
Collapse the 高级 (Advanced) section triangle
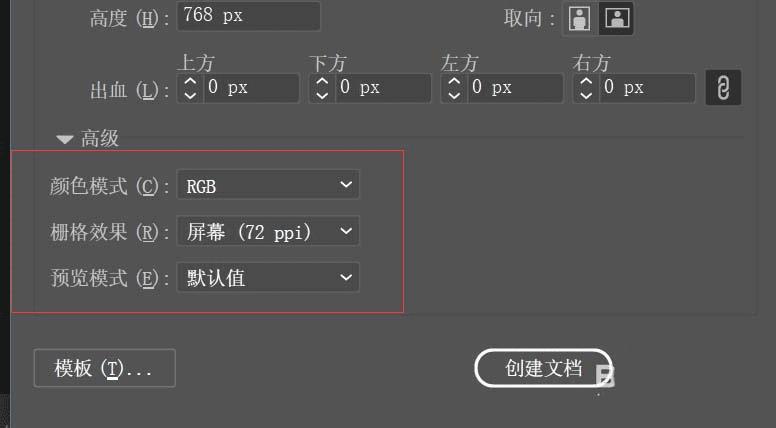tap(64, 139)
